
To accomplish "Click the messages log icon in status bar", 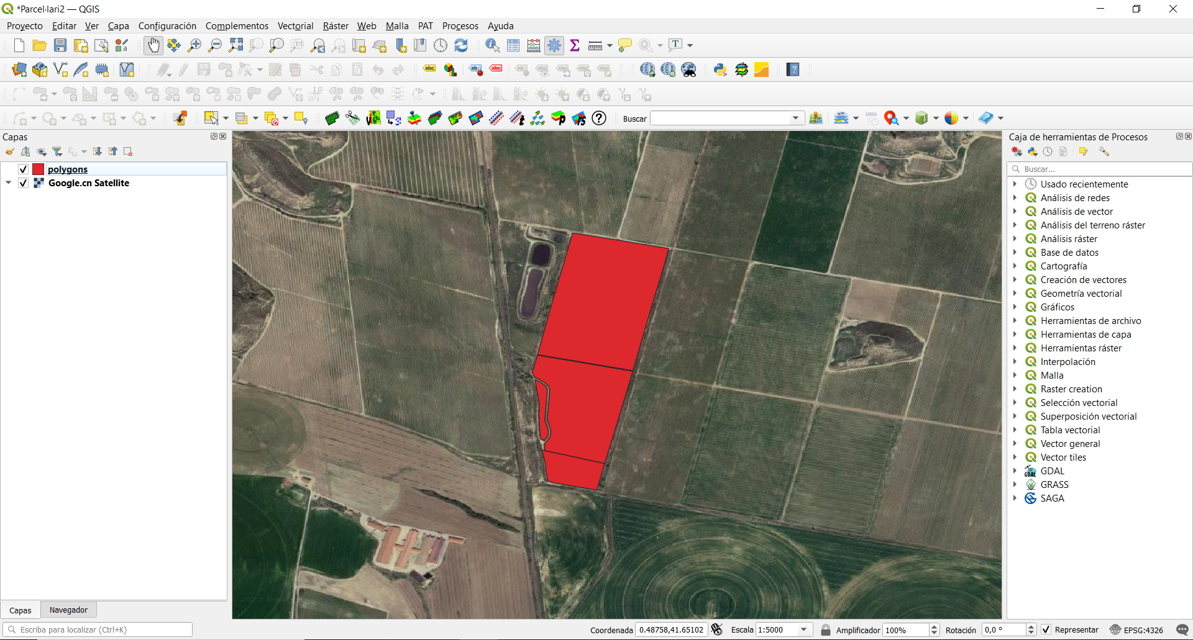I will [x=1182, y=630].
